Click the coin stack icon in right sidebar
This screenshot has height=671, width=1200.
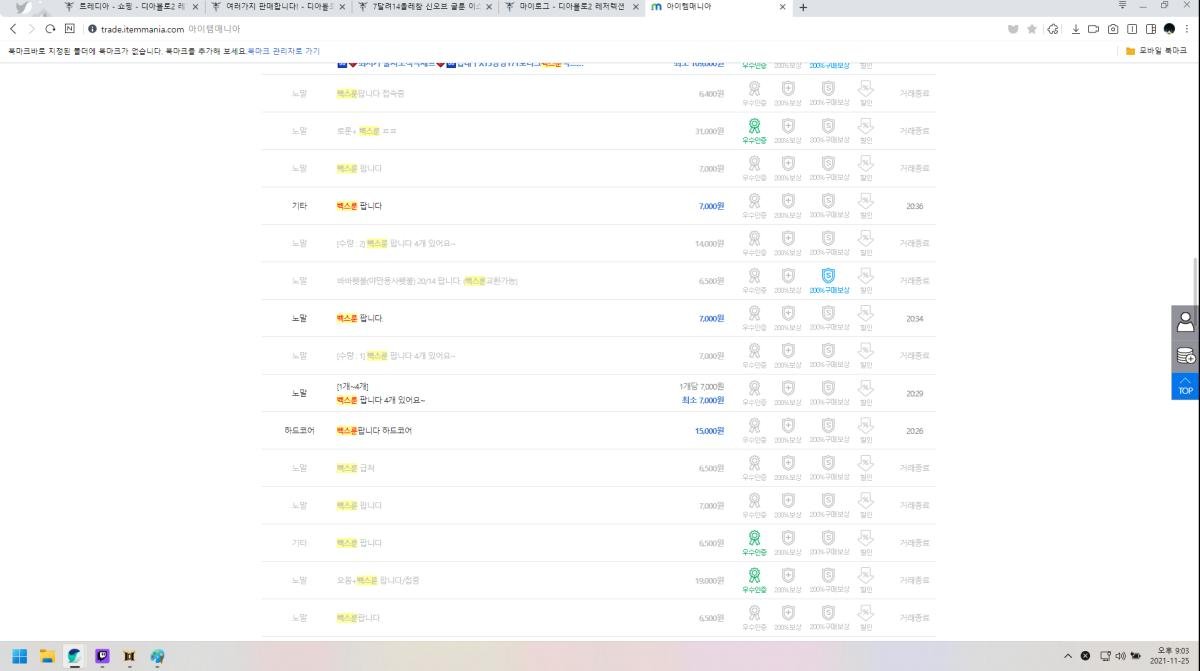click(1185, 355)
